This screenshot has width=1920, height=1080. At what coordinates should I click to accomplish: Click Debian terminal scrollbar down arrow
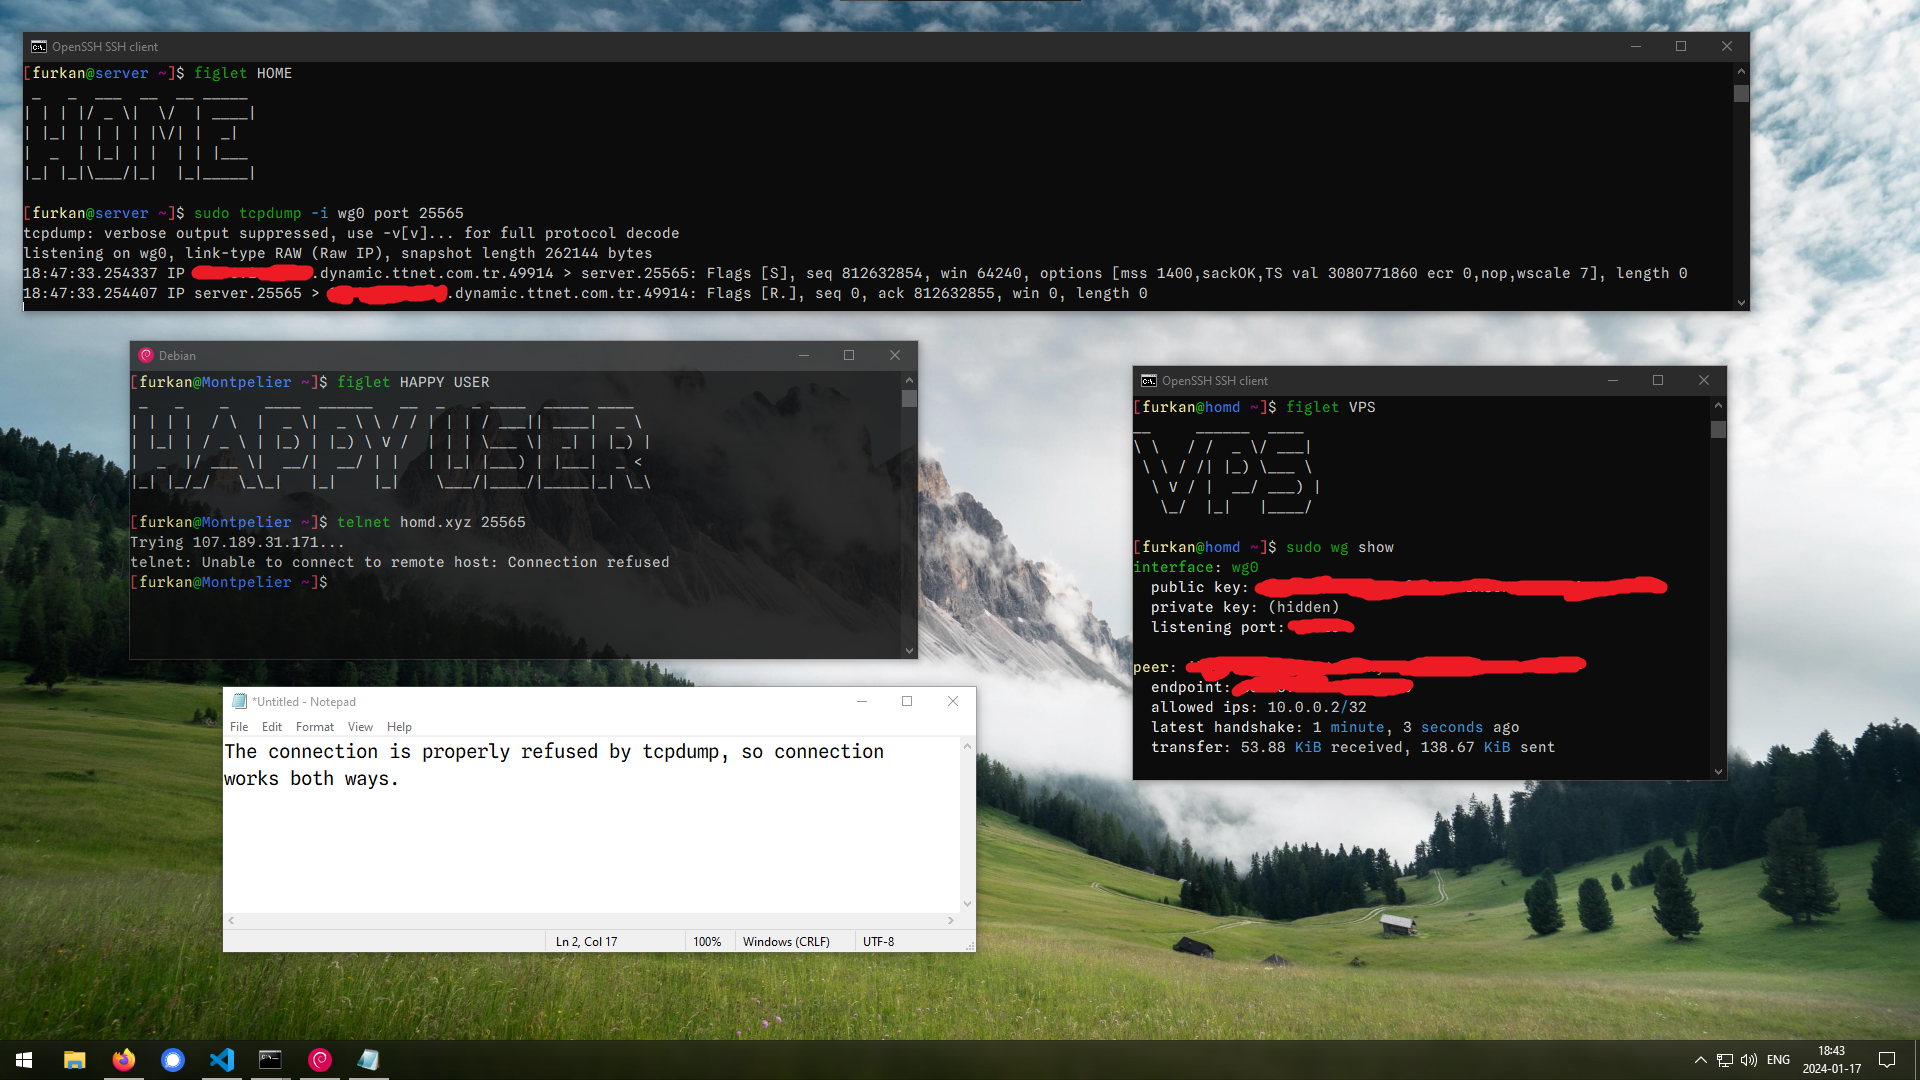(x=909, y=650)
